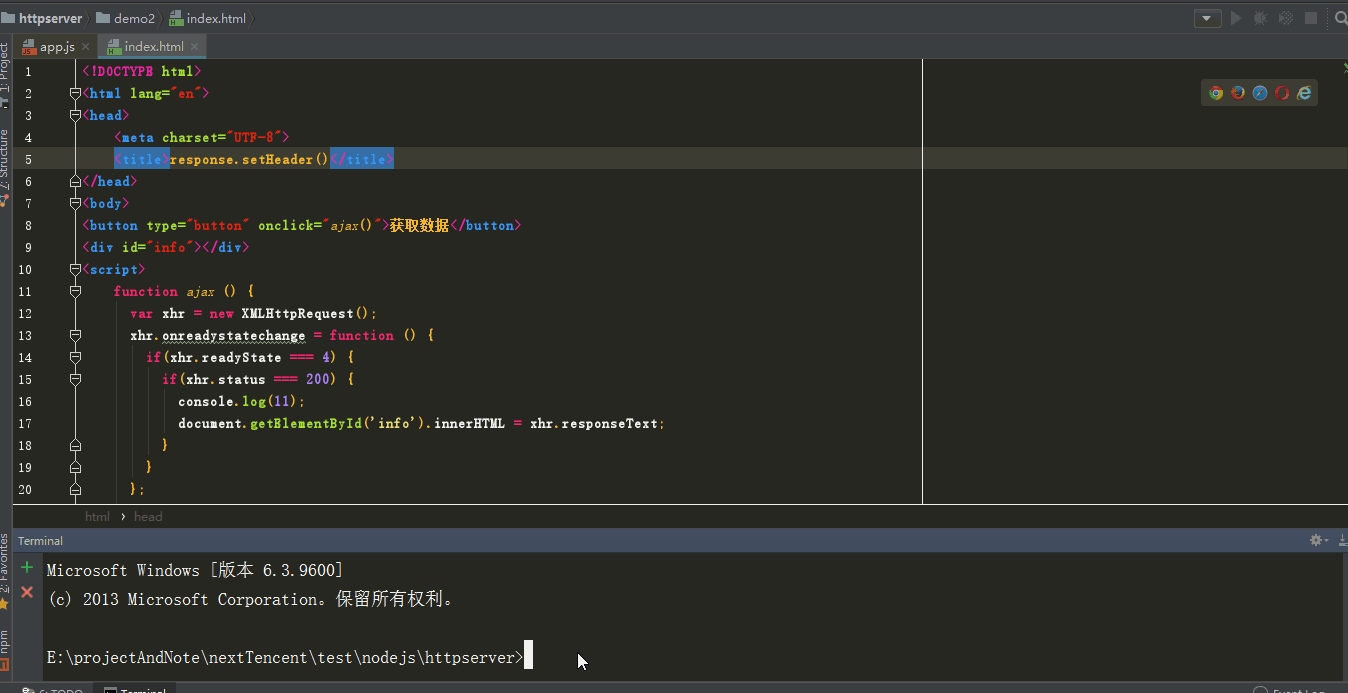Click the search magnifier icon

click(x=1341, y=18)
